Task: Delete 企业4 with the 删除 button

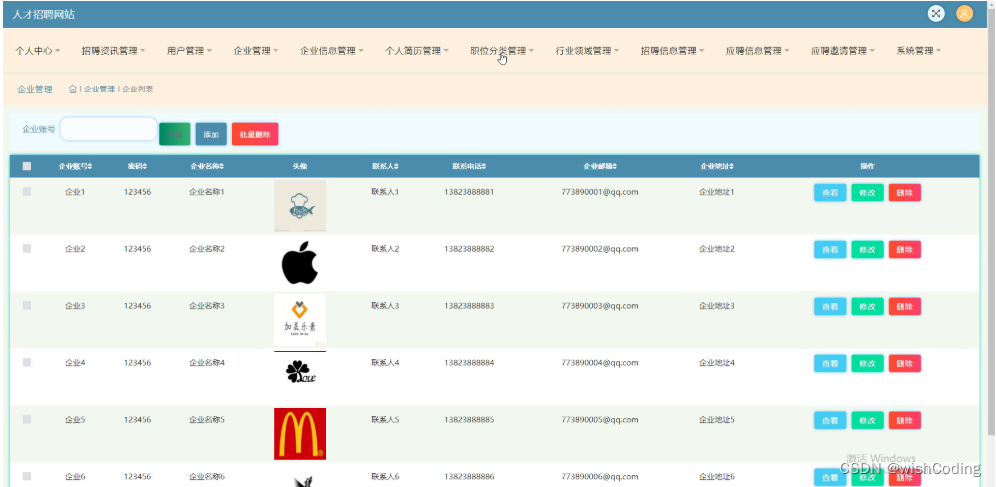Action: pos(905,363)
